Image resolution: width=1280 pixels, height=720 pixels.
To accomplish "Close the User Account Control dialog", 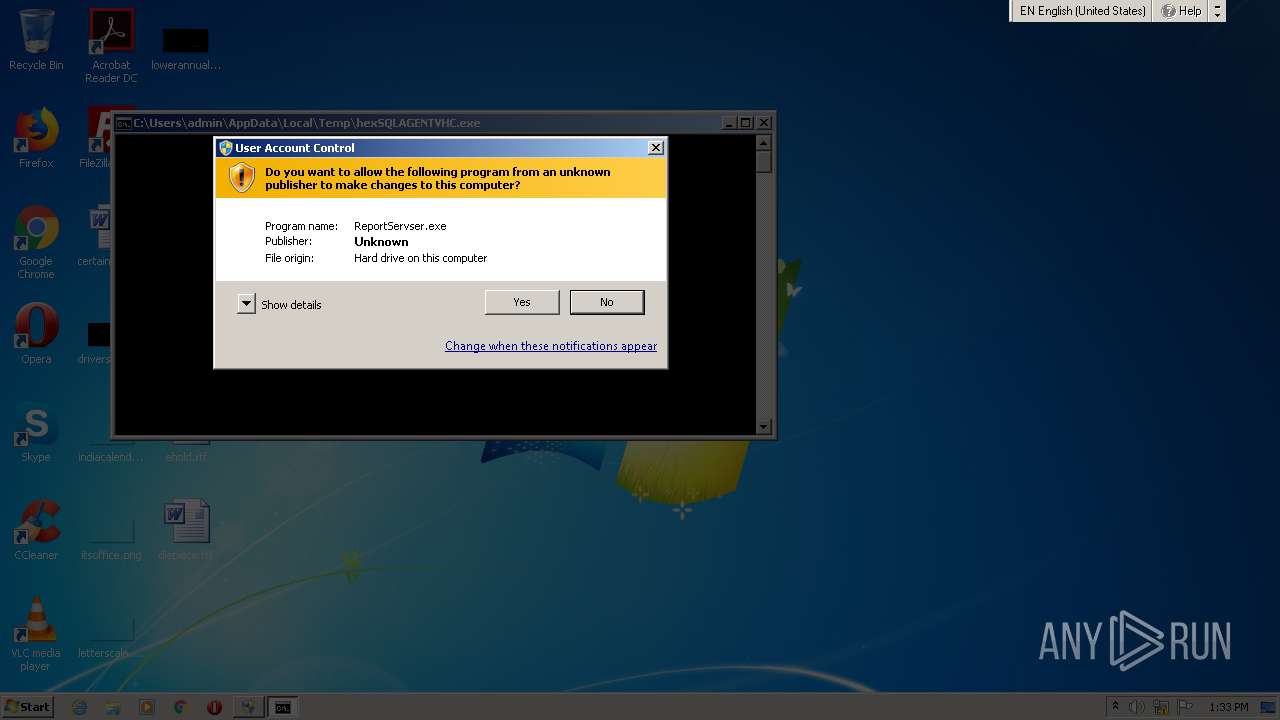I will click(x=656, y=148).
